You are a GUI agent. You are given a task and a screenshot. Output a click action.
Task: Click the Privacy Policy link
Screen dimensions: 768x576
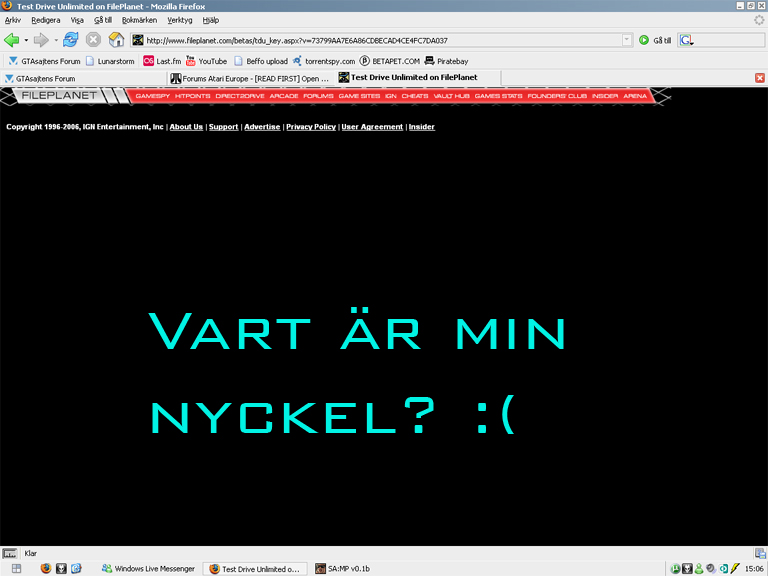pos(311,127)
